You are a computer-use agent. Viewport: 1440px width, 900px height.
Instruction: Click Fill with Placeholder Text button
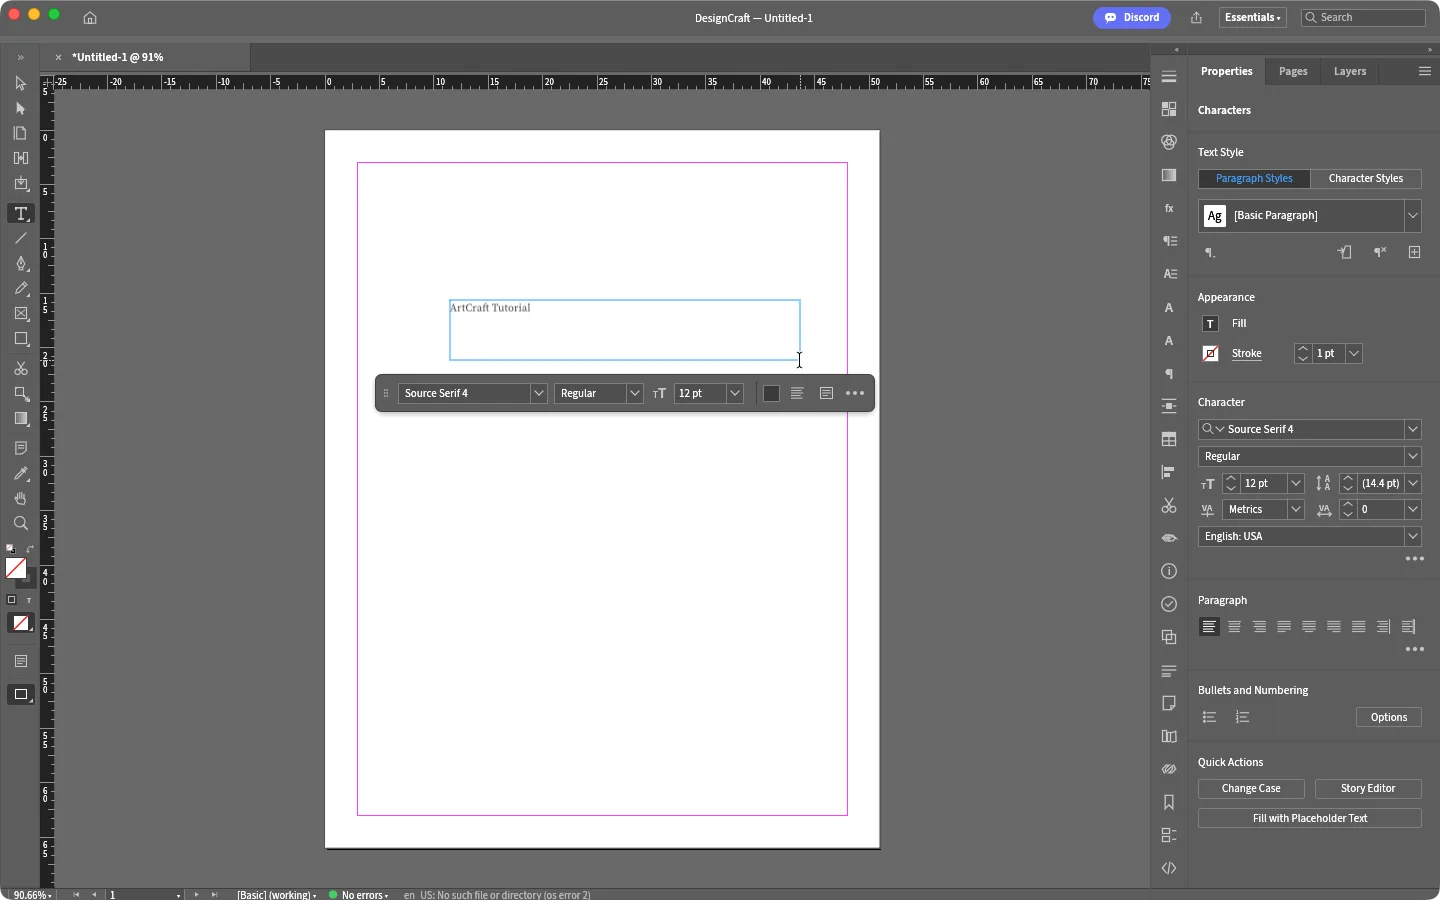coord(1310,819)
